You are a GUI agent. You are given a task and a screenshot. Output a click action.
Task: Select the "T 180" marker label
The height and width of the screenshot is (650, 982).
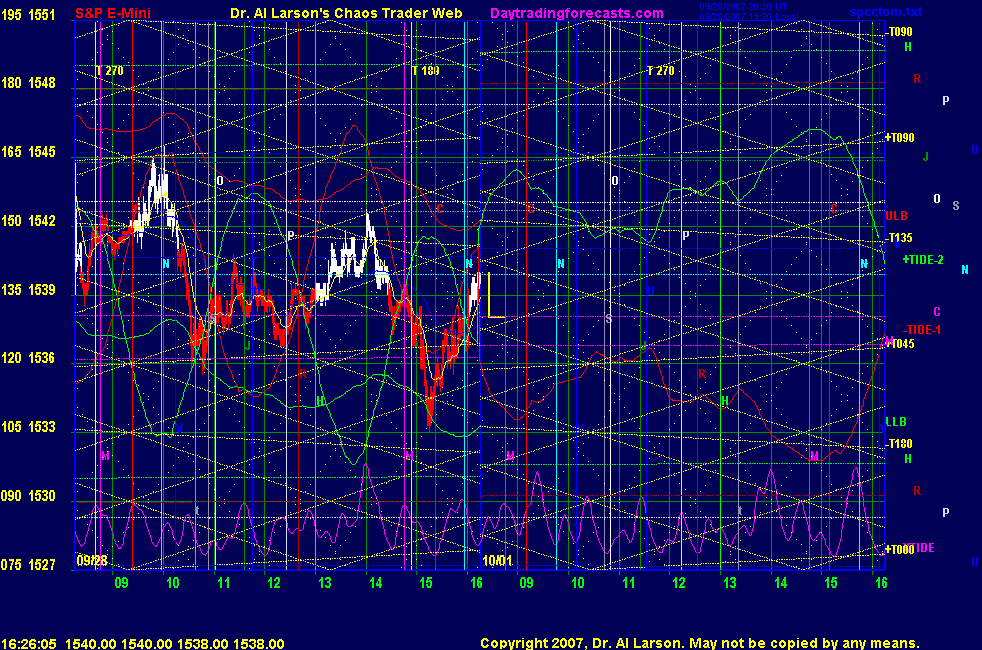(x=425, y=71)
